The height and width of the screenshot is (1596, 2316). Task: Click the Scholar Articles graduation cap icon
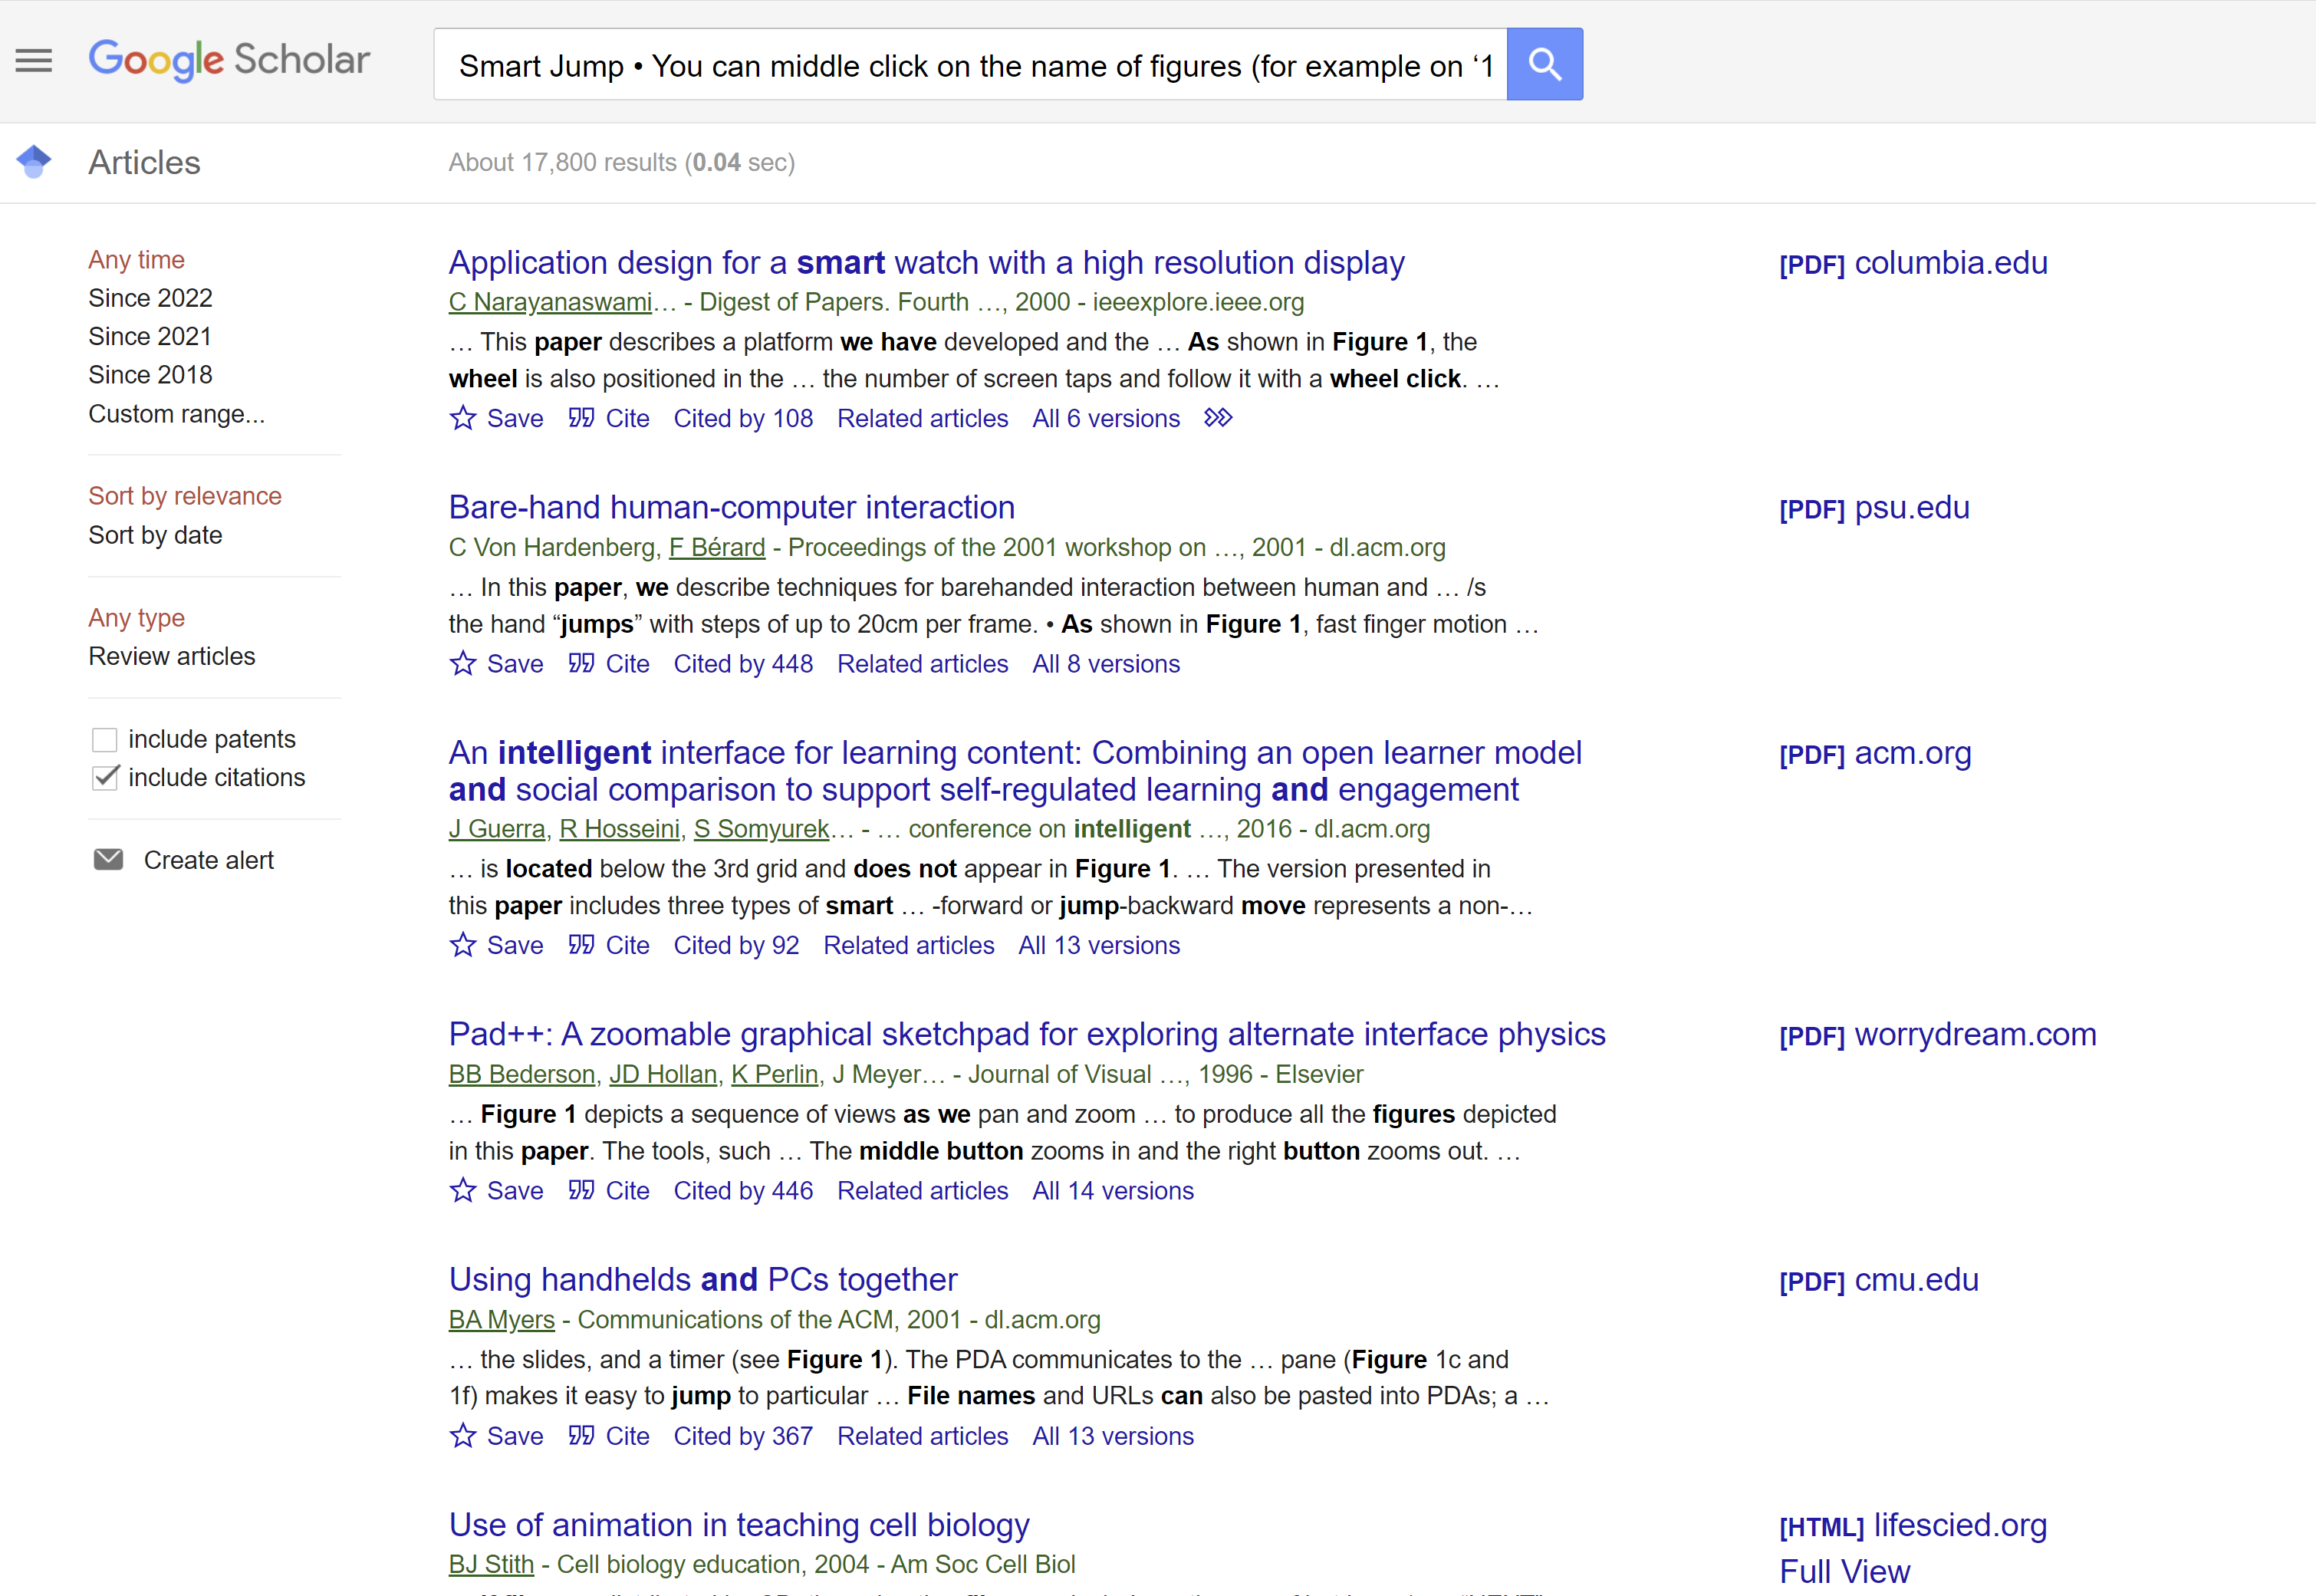tap(34, 161)
